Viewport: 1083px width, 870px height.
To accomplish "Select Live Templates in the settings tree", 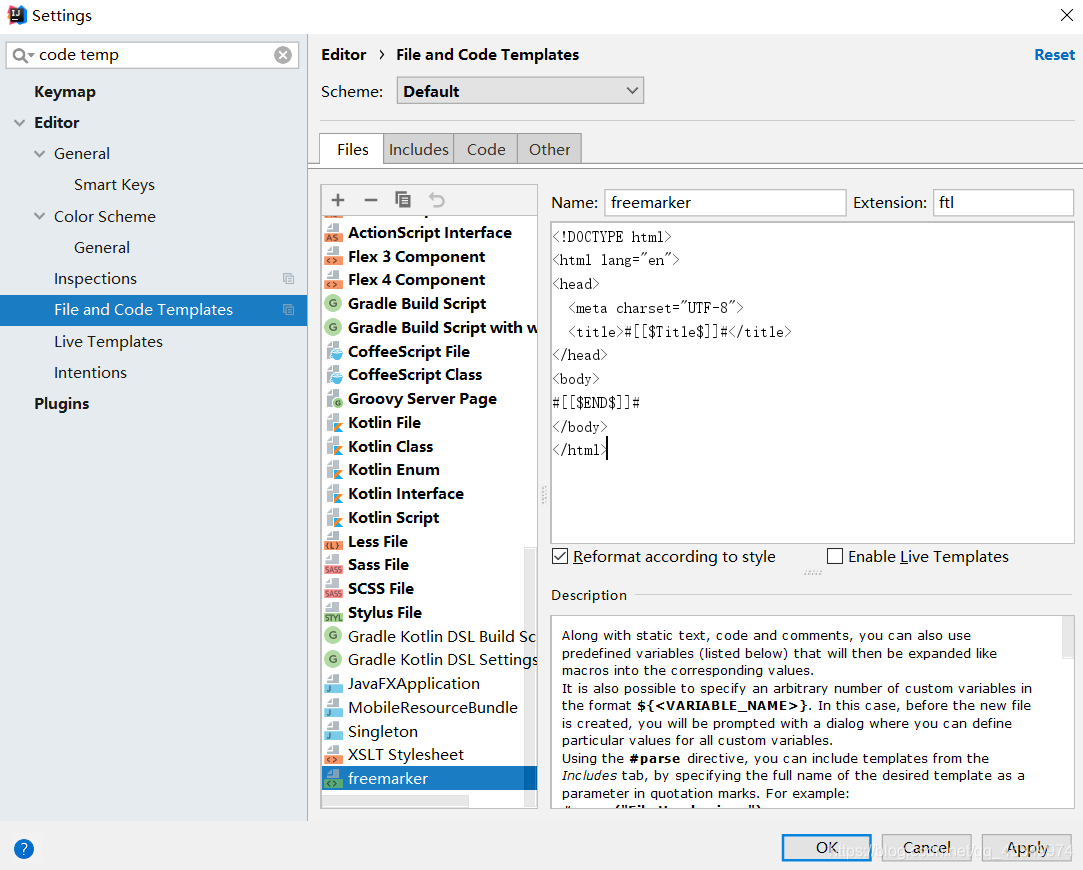I will pos(108,342).
